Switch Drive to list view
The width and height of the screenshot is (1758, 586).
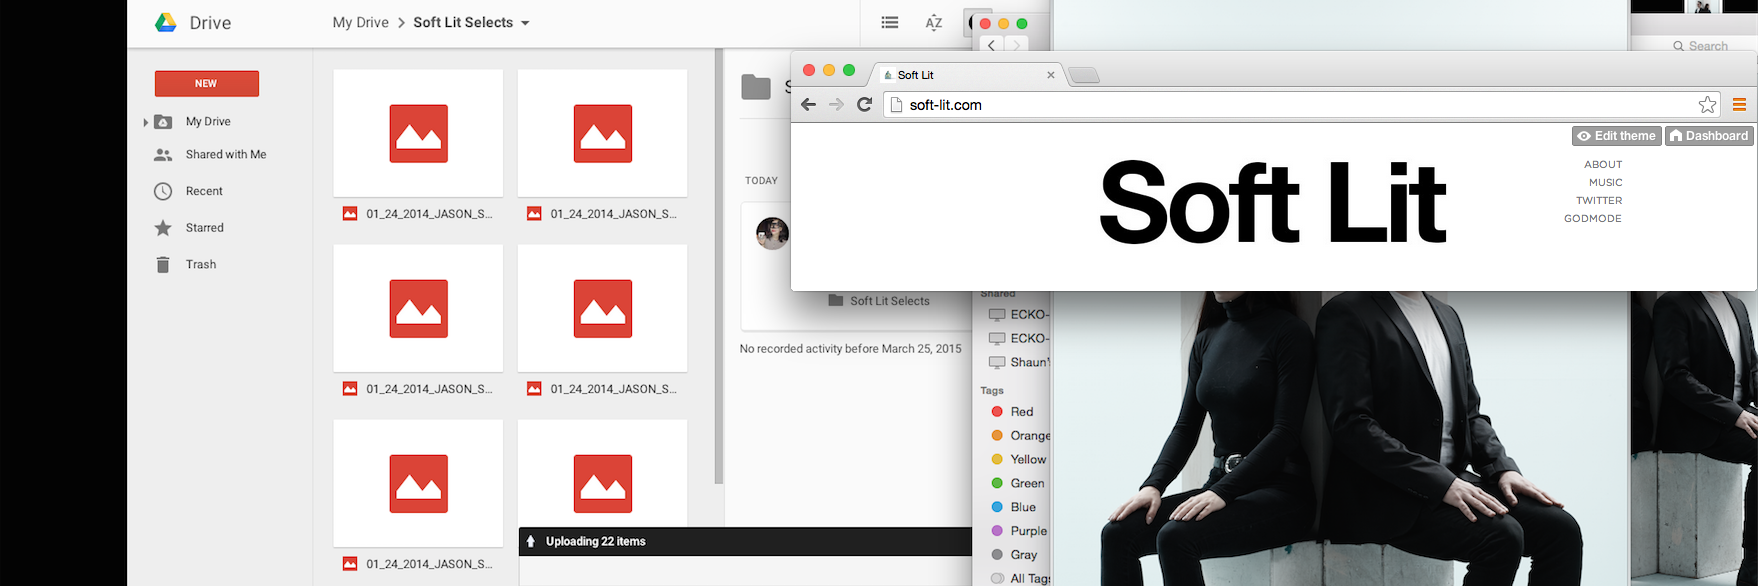(x=890, y=22)
